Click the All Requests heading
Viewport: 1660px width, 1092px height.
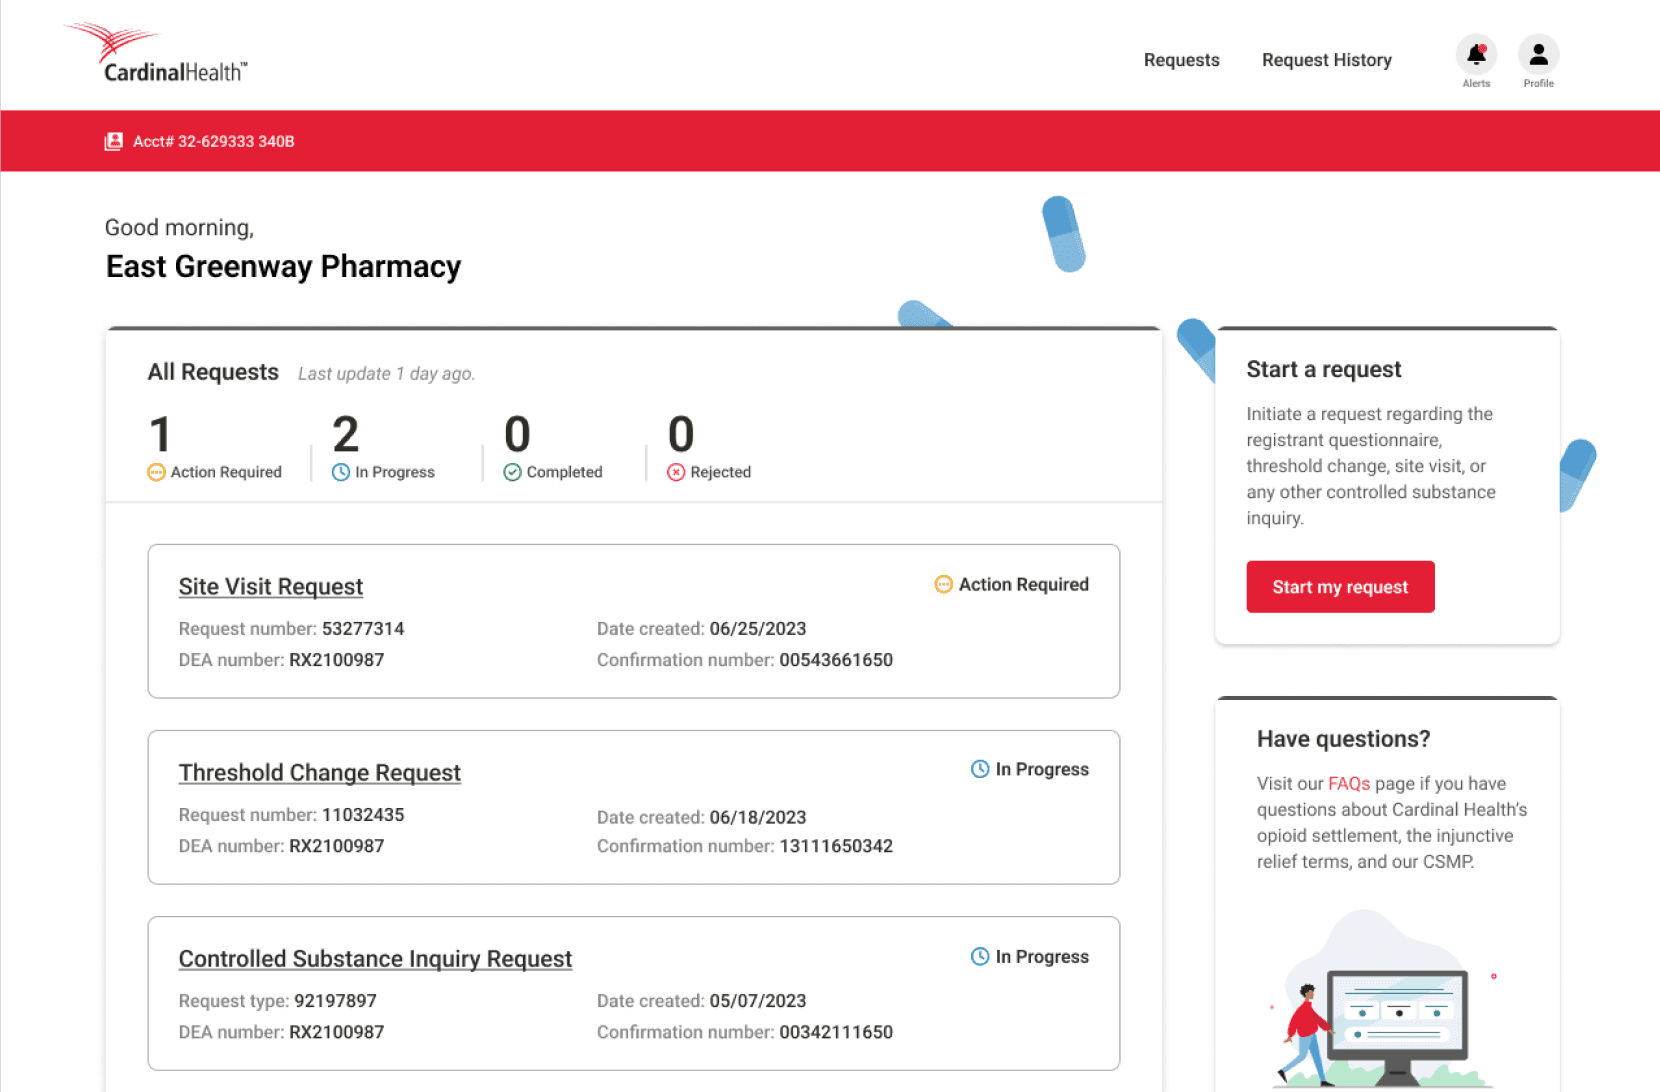[x=213, y=372]
